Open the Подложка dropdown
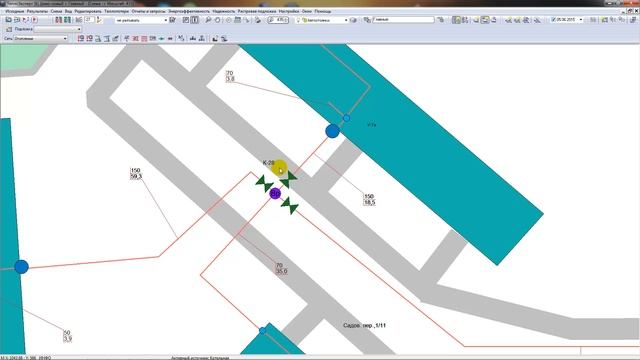This screenshot has height=360, width=640. click(58, 29)
